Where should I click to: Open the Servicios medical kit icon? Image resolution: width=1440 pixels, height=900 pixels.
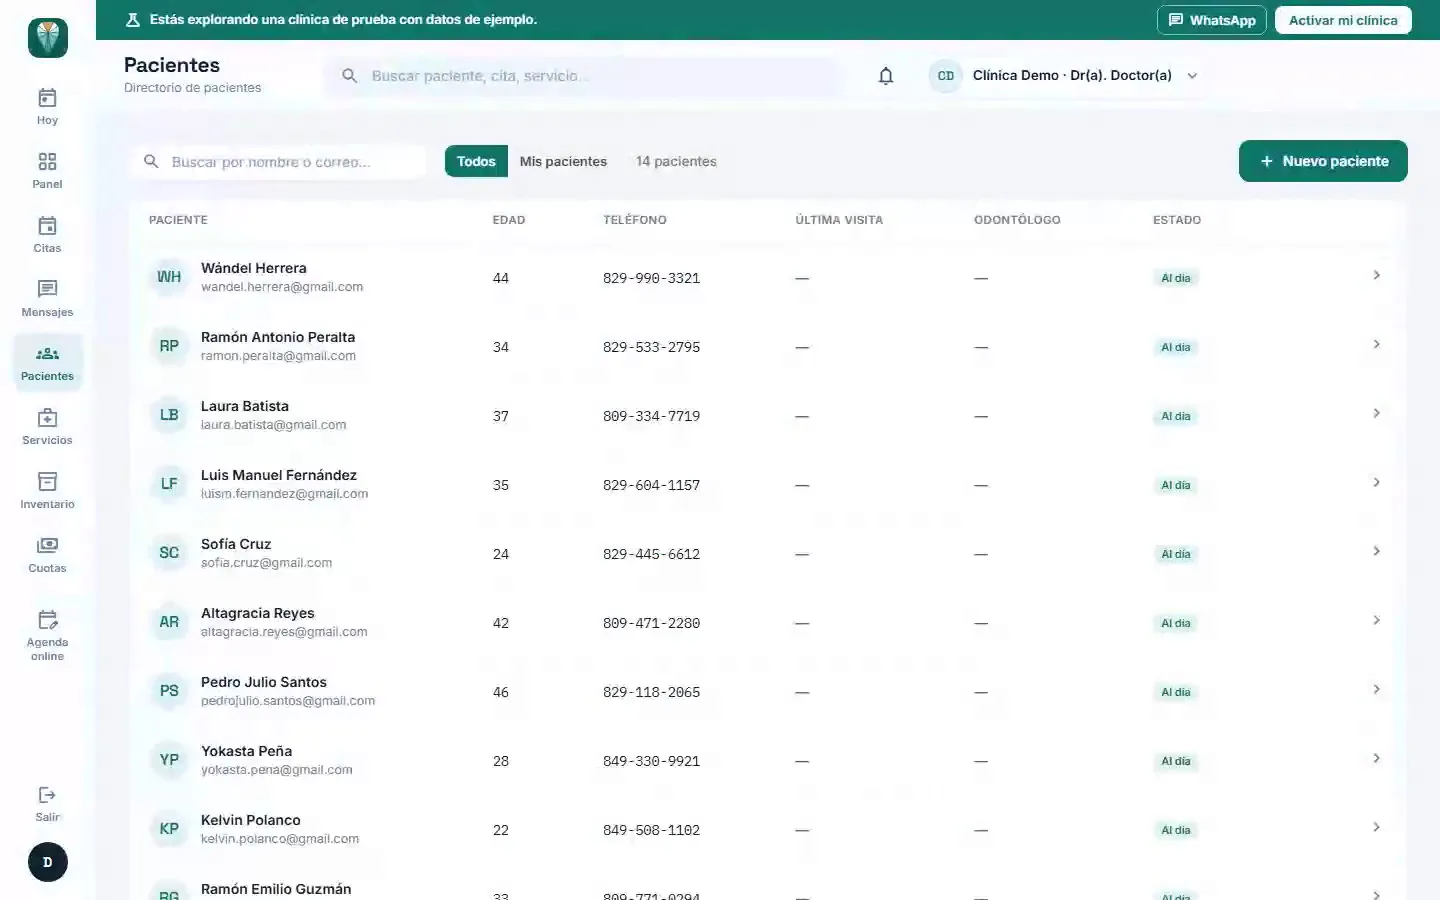[x=47, y=418]
